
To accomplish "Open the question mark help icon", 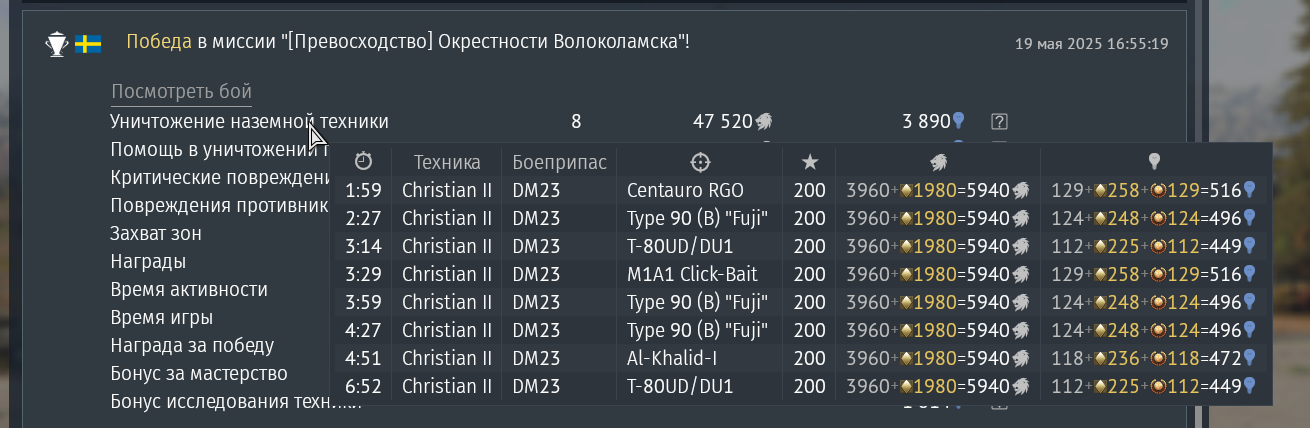I will (998, 122).
